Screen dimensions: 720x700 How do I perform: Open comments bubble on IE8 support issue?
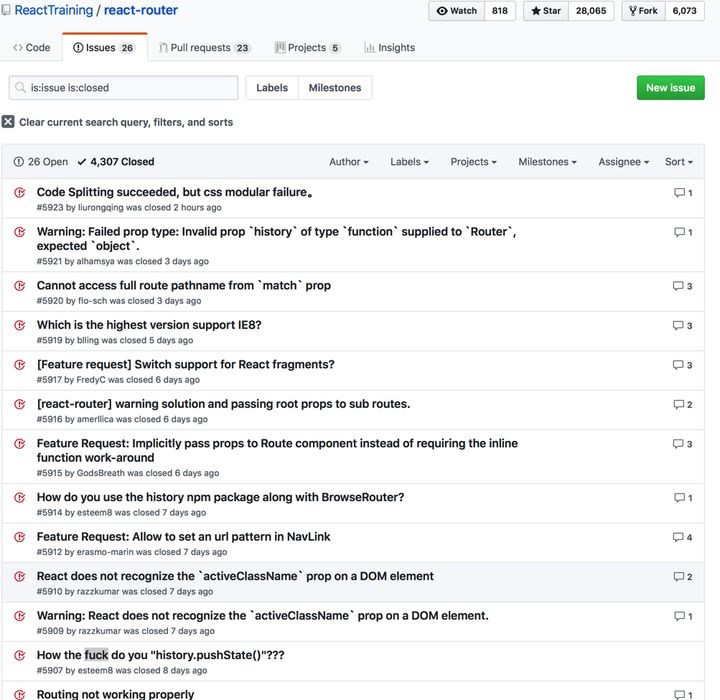coord(682,325)
